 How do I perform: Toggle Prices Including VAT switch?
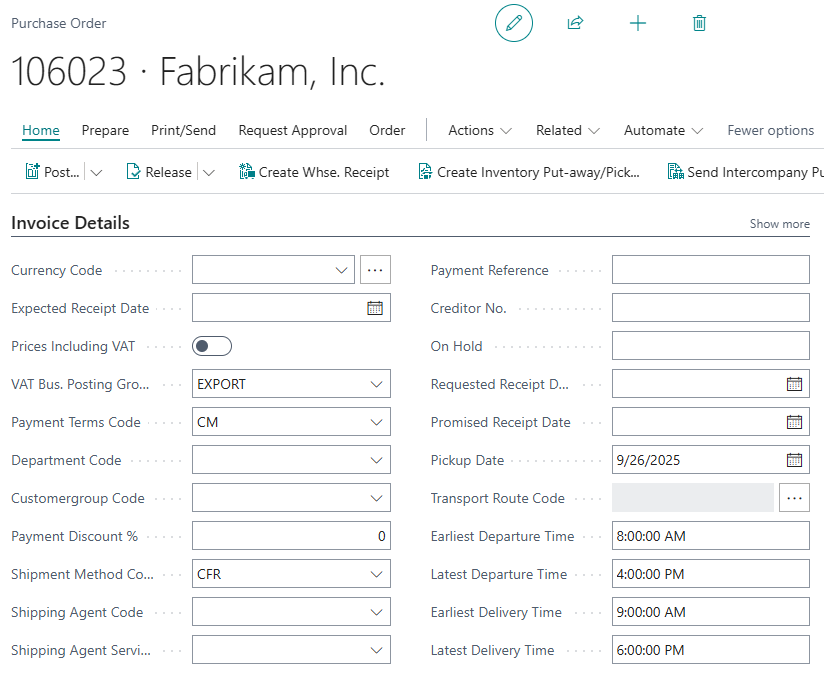[212, 346]
